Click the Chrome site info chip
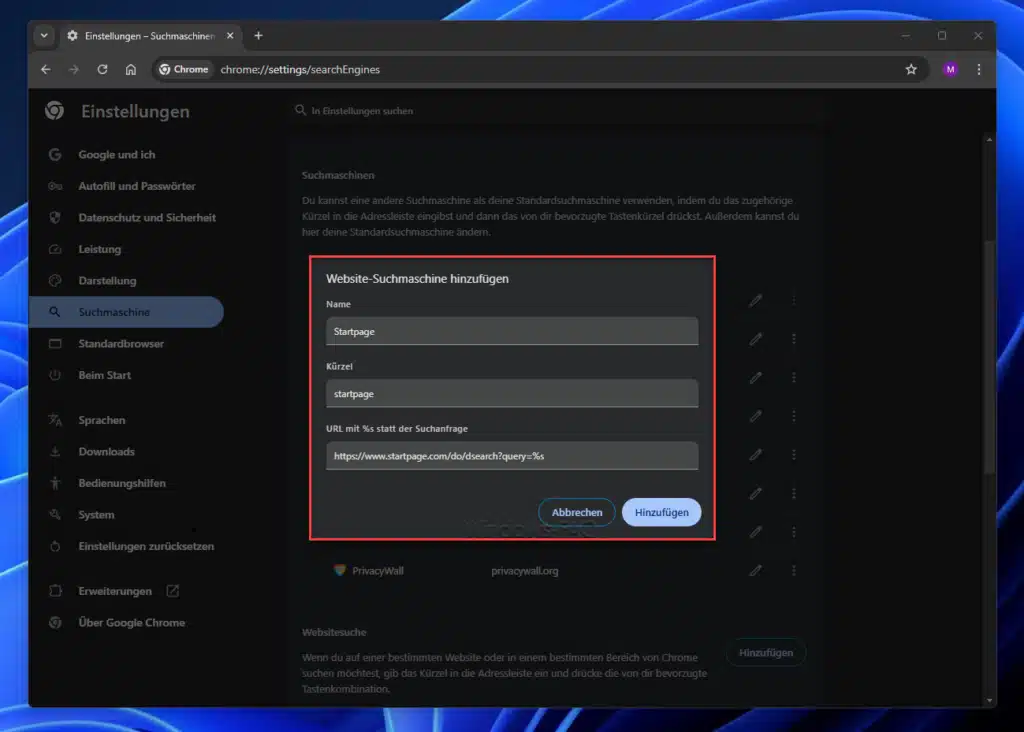 pyautogui.click(x=184, y=69)
